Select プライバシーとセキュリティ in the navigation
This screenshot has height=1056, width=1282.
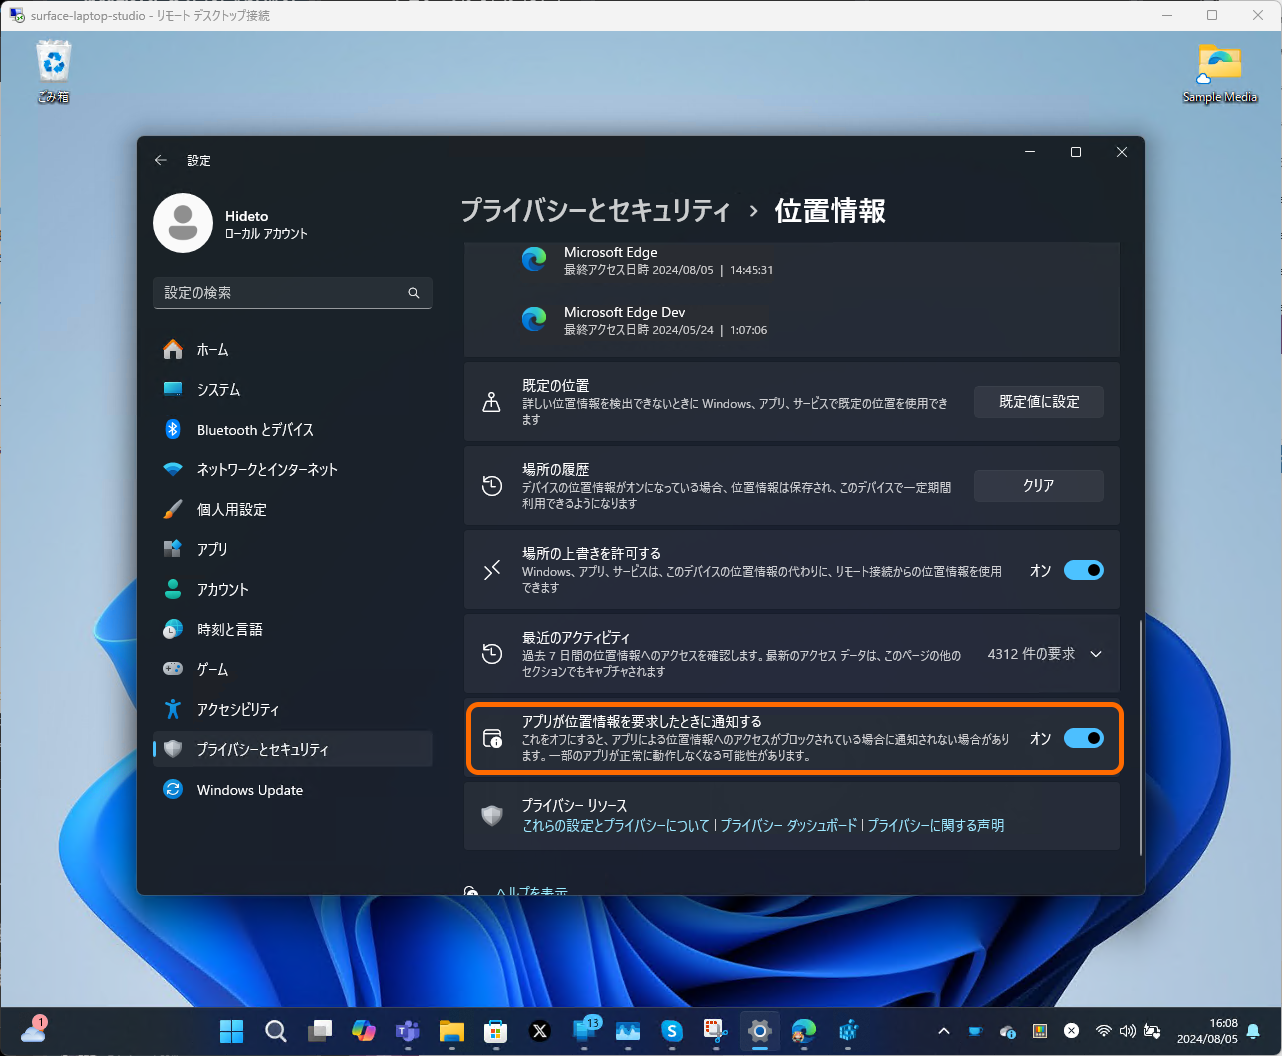coord(265,748)
